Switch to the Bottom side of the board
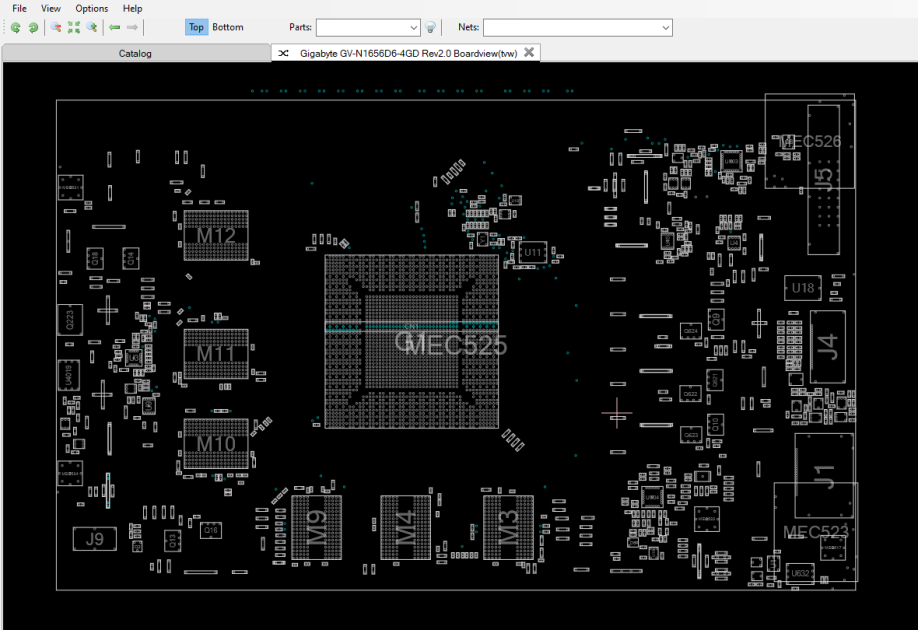The image size is (918, 630). pos(228,27)
